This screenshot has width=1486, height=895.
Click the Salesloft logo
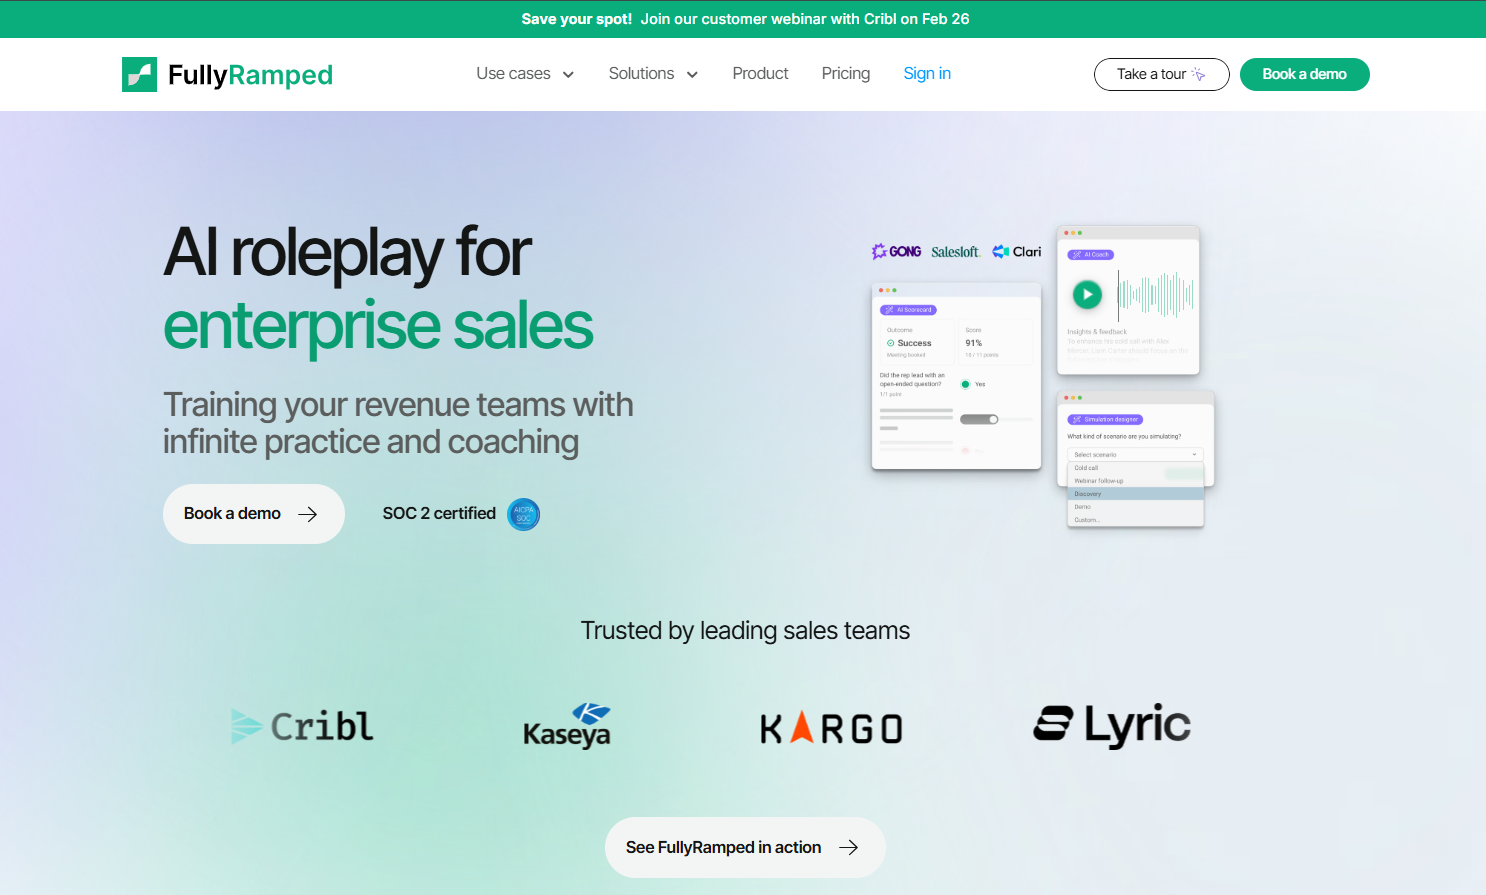pyautogui.click(x=955, y=252)
